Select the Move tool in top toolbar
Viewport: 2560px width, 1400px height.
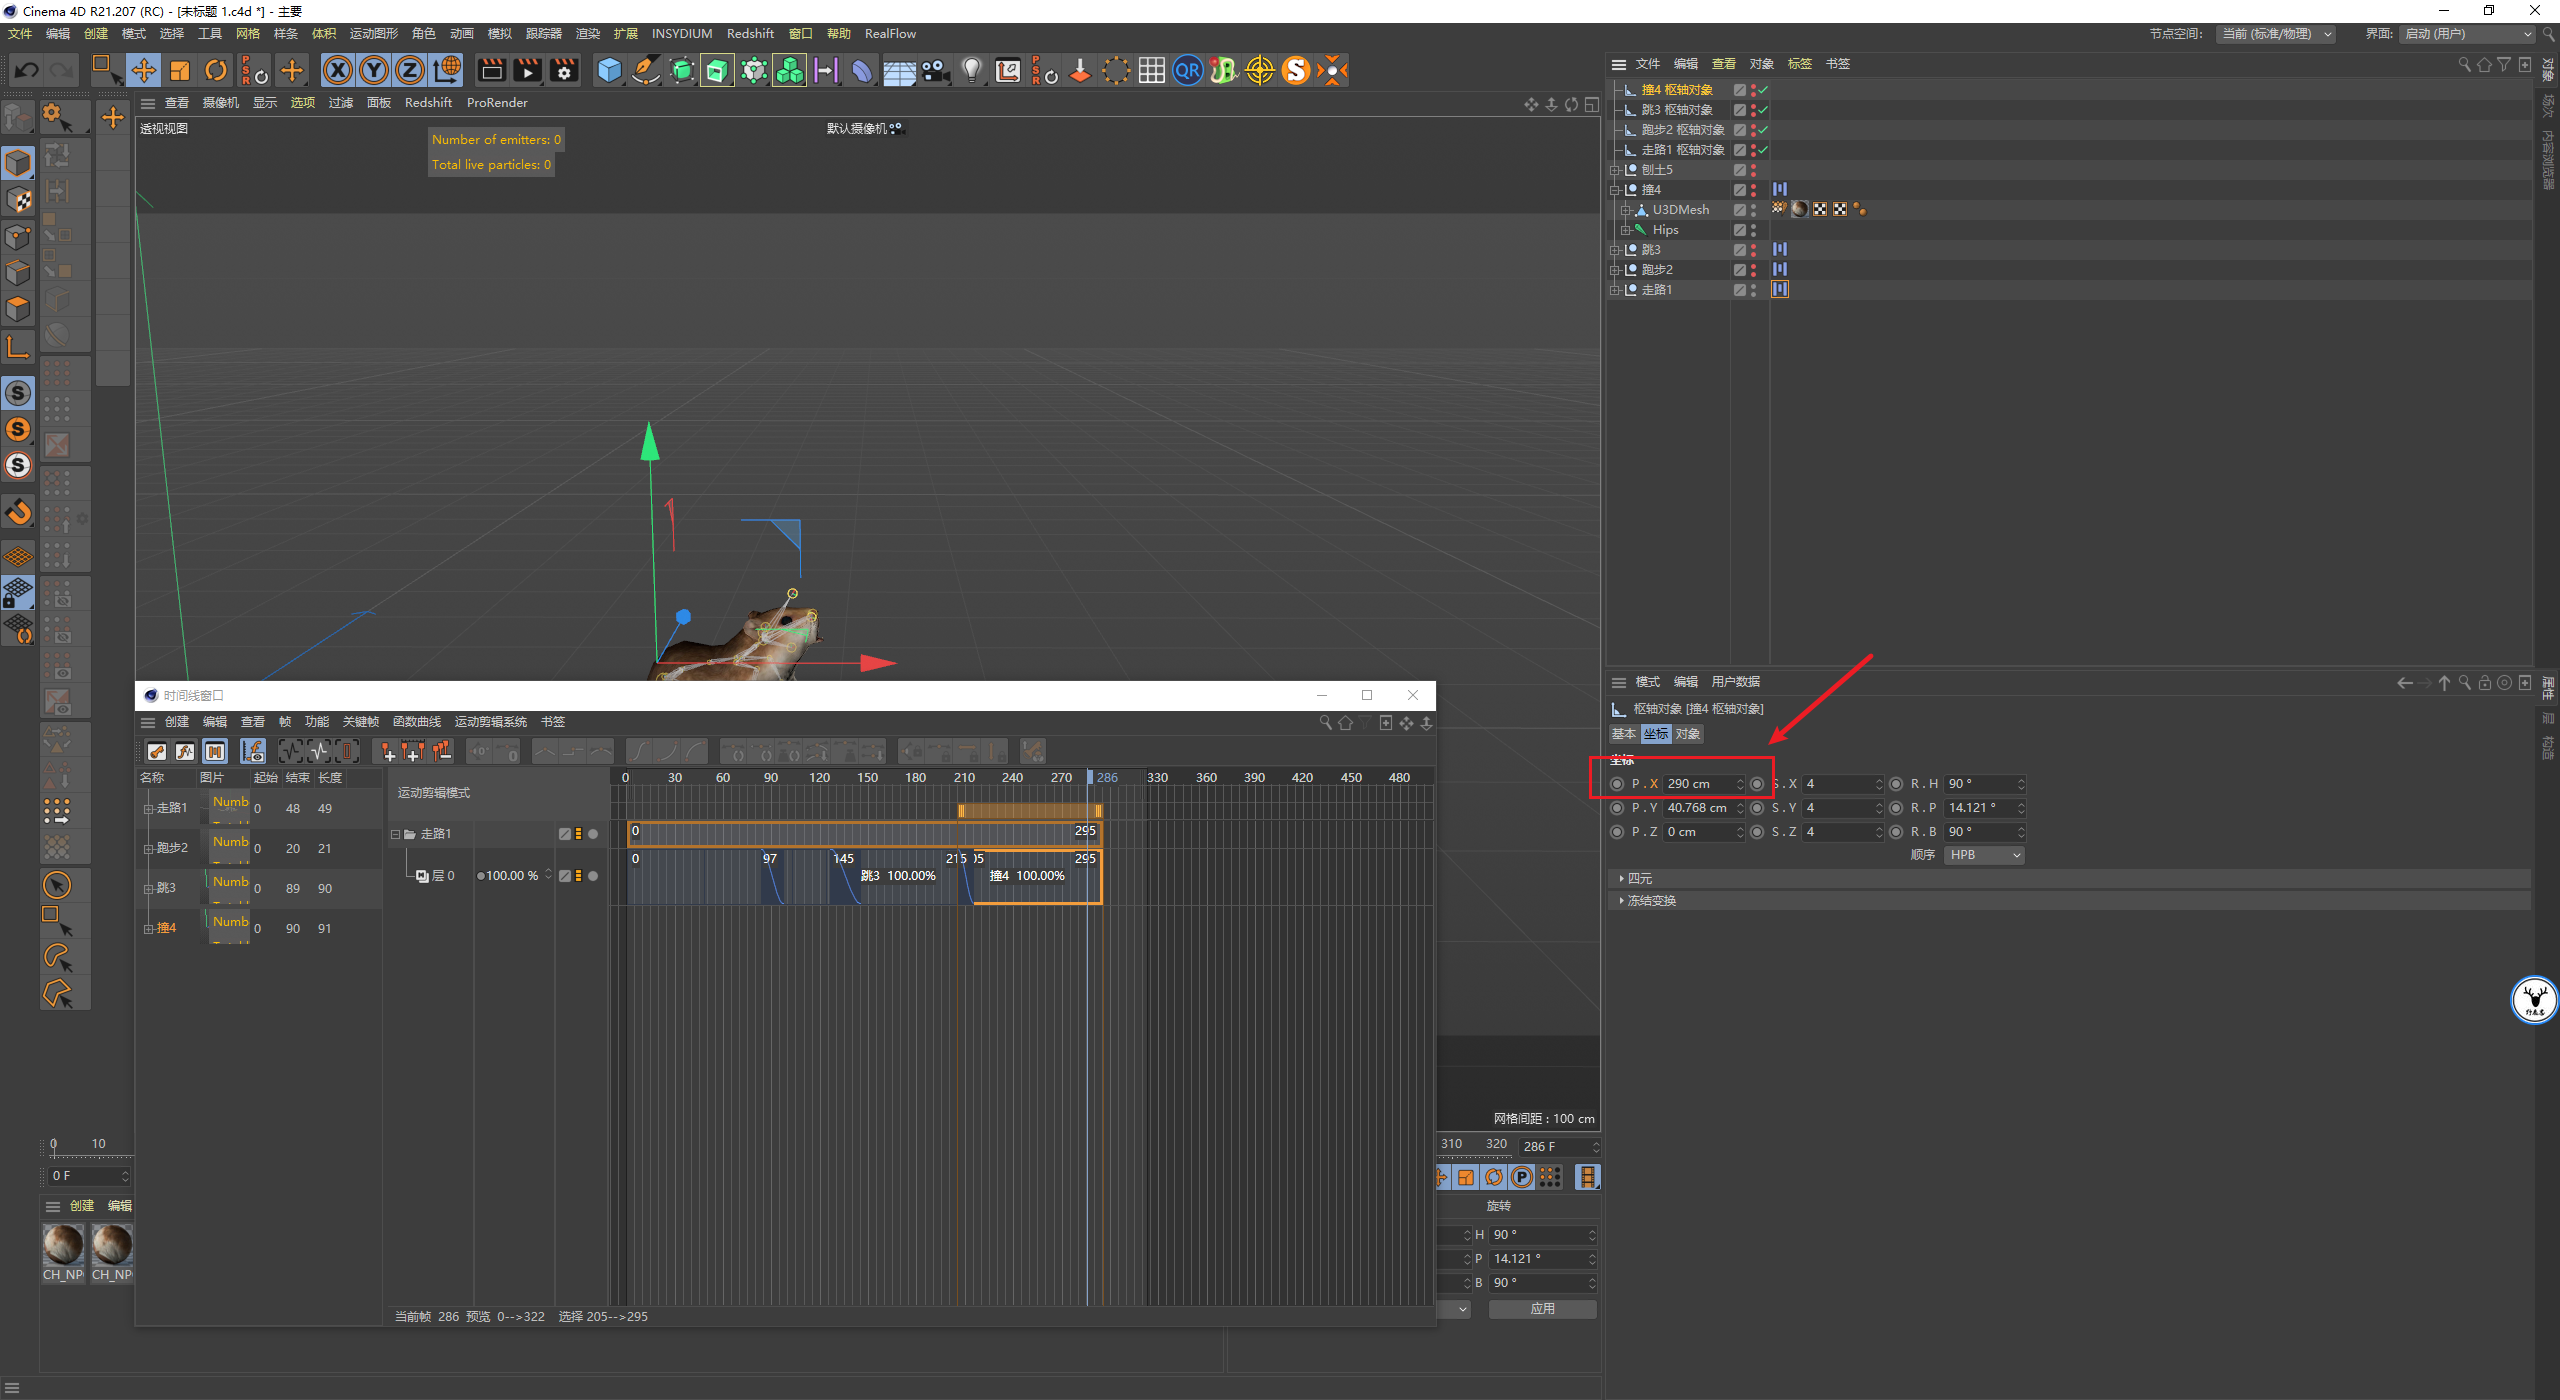click(144, 70)
